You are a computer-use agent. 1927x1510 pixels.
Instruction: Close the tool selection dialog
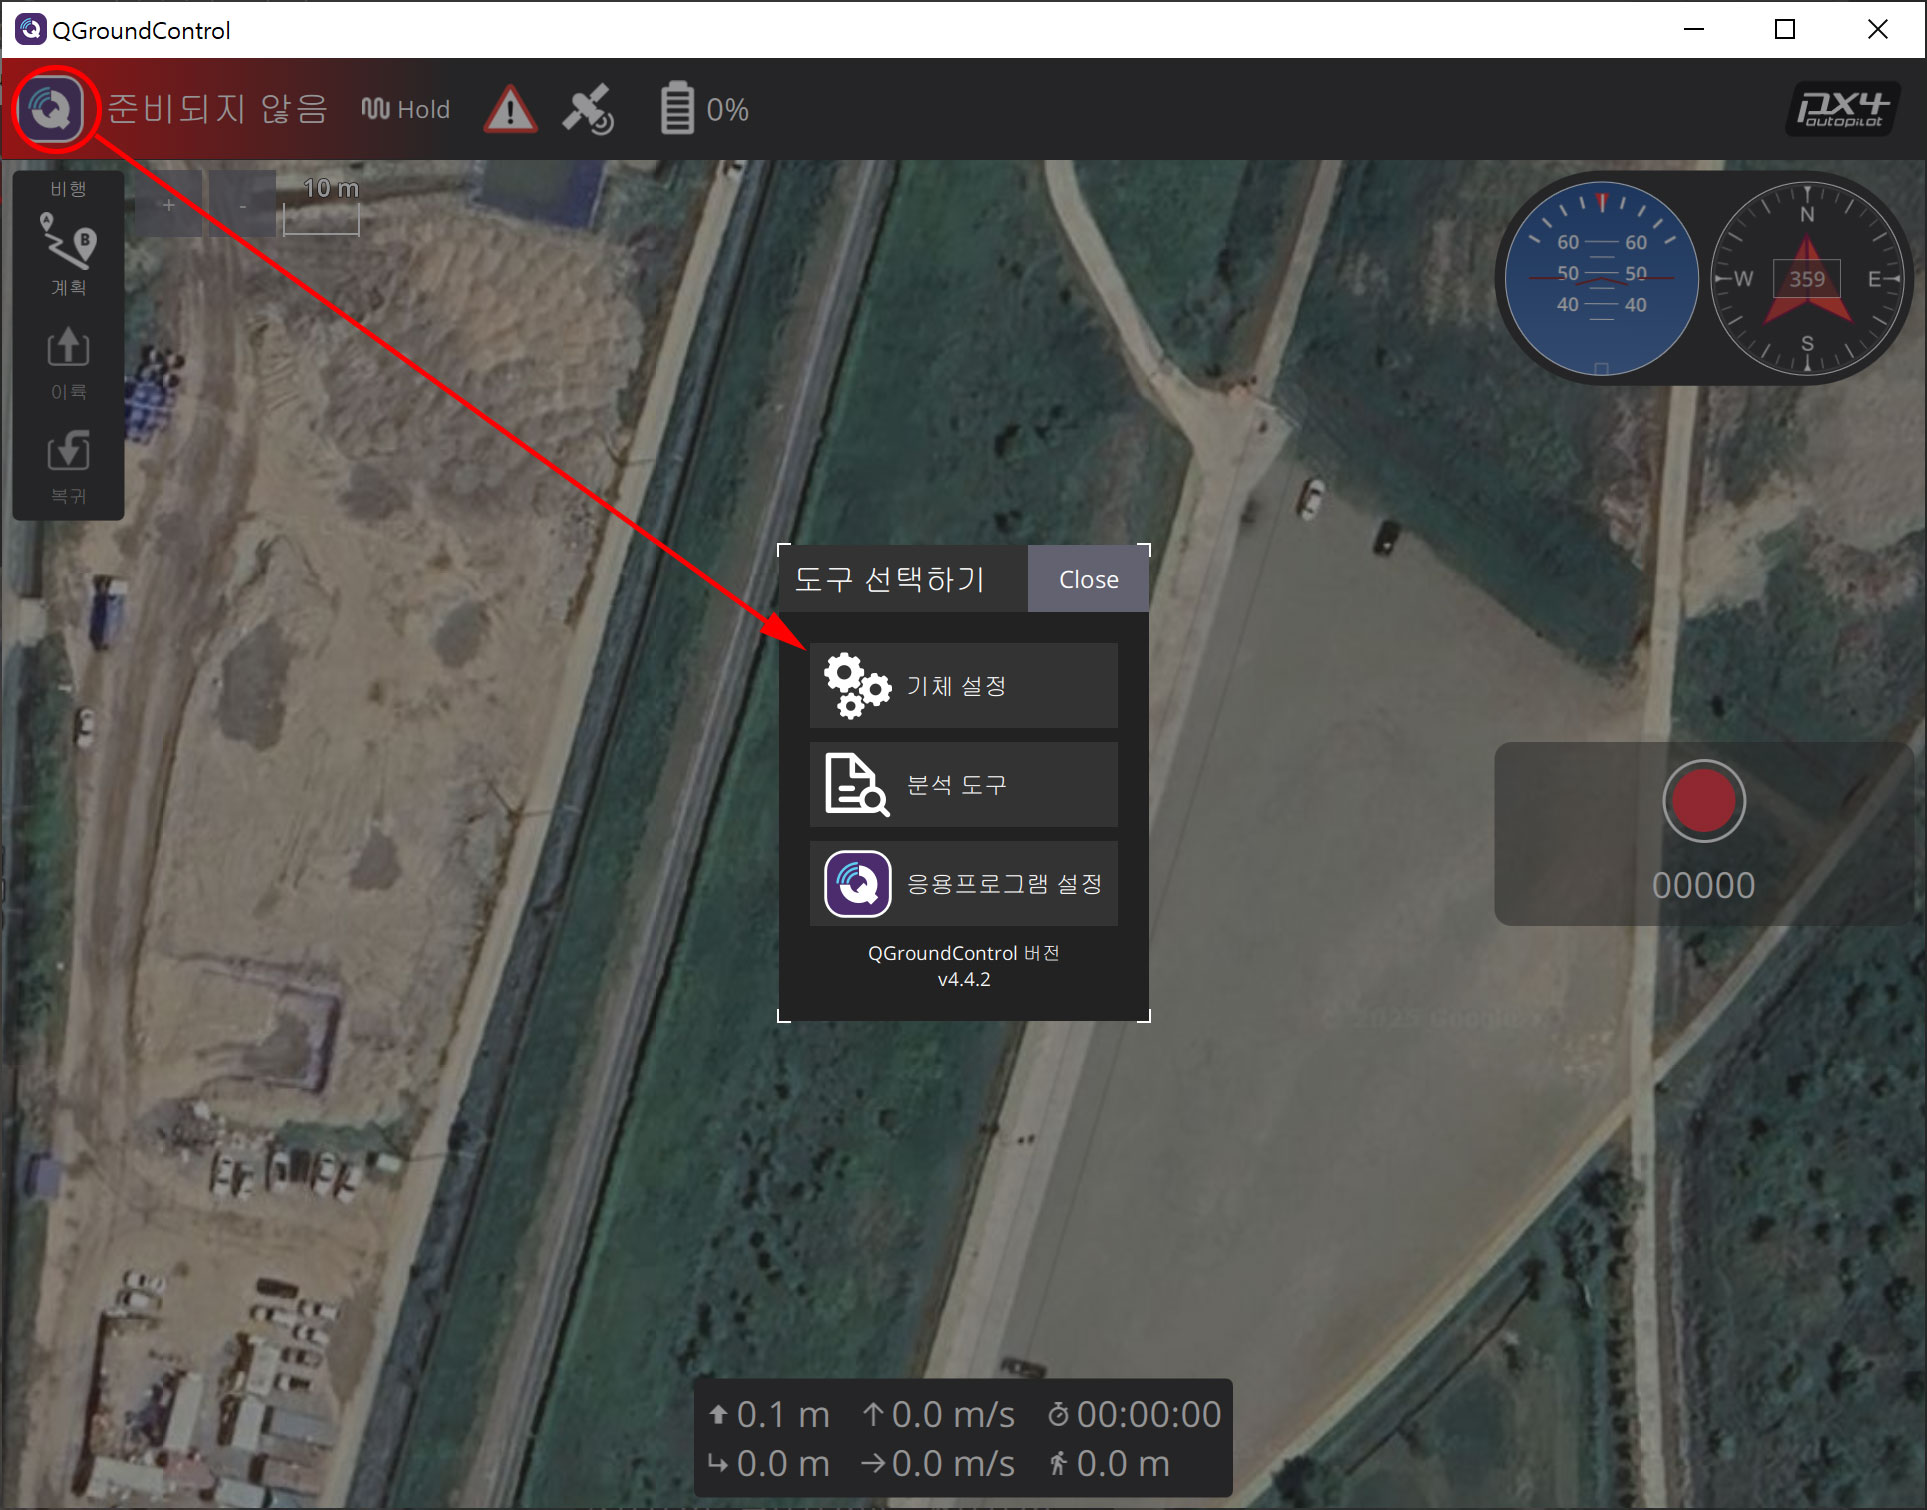click(x=1088, y=579)
